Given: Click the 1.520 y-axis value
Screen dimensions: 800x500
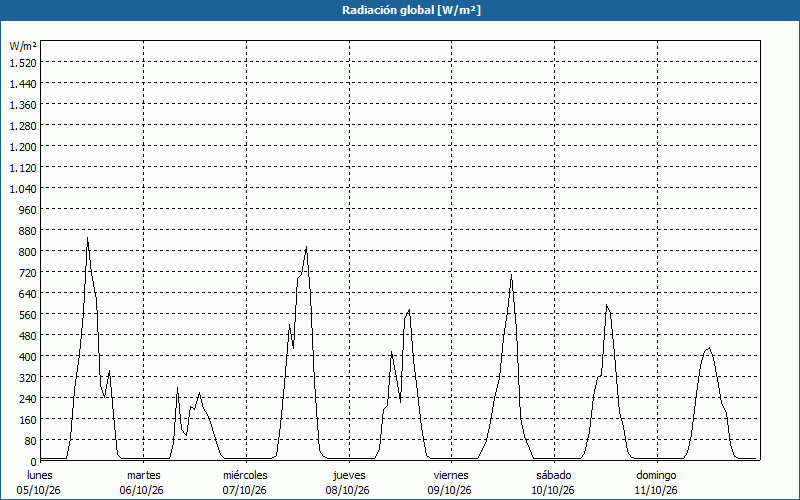Looking at the screenshot, I should click(23, 63).
